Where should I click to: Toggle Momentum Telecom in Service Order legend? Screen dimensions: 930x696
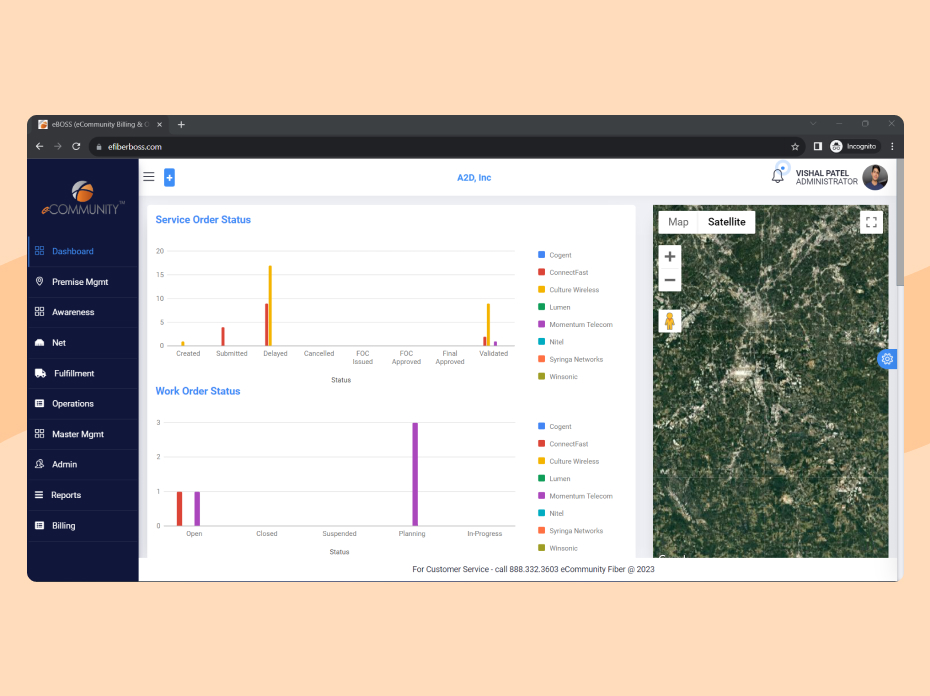(575, 325)
